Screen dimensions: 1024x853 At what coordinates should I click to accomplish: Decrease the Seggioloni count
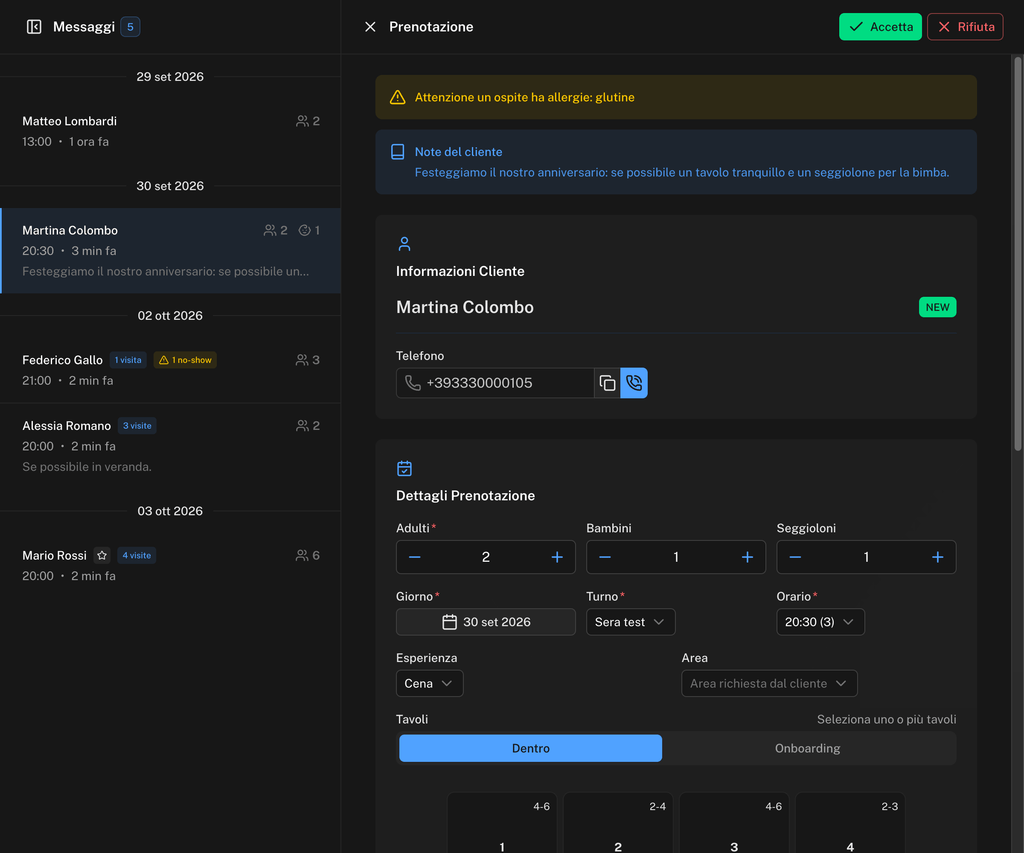[x=795, y=557]
